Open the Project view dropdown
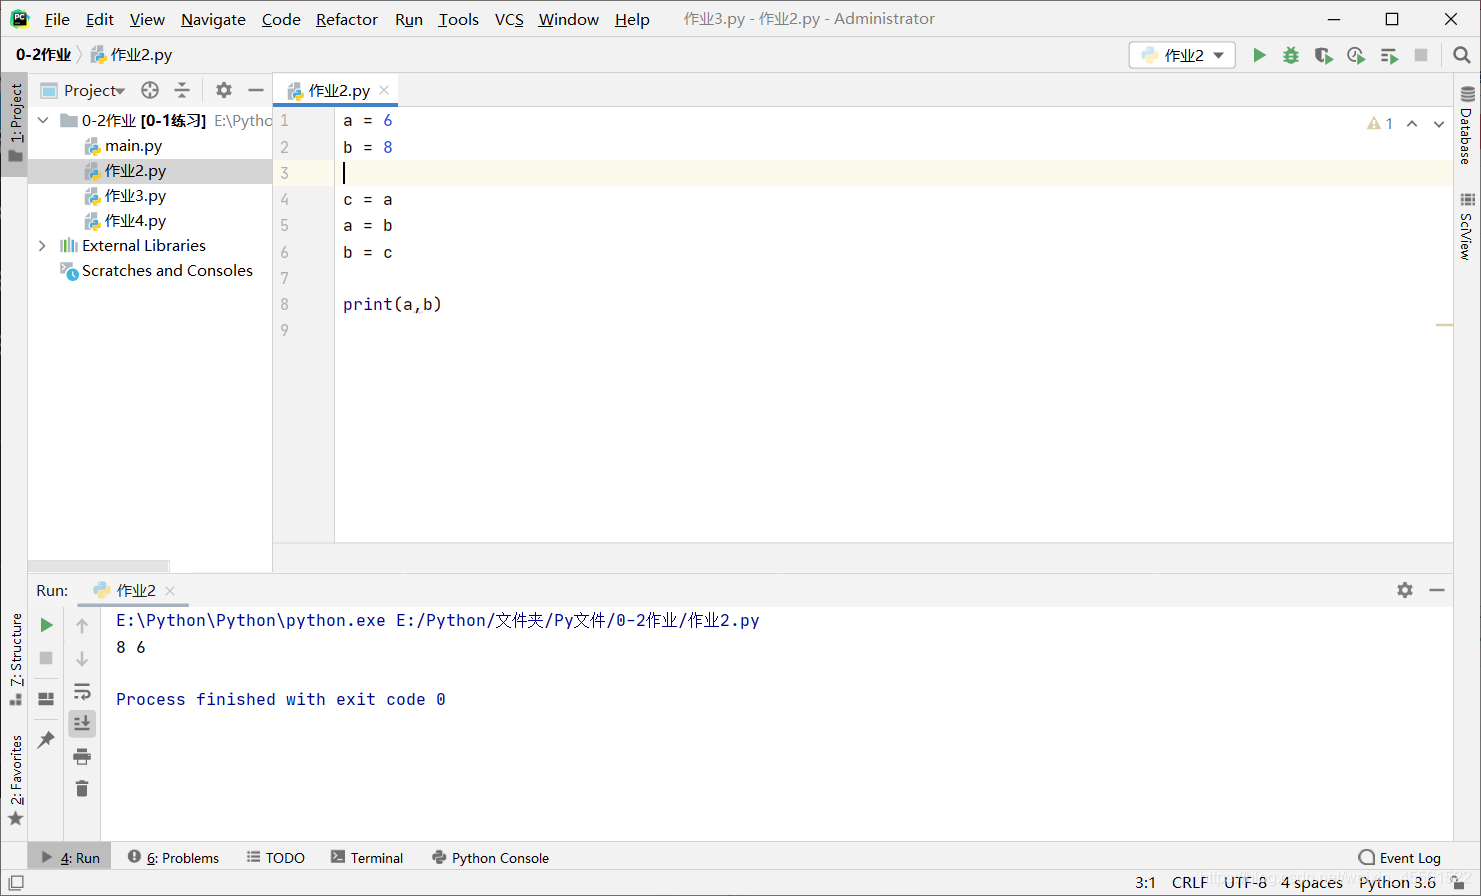This screenshot has width=1481, height=896. (94, 90)
